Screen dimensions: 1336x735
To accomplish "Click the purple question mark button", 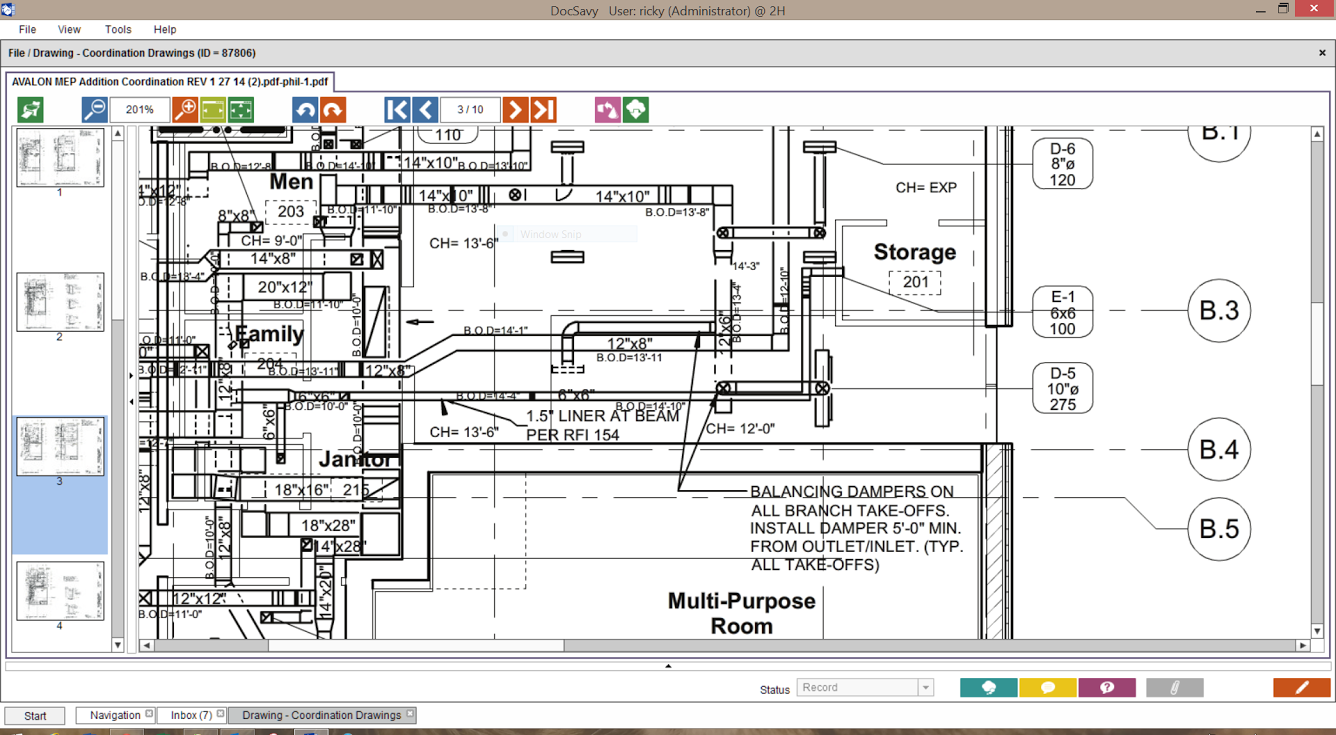I will pos(1107,688).
